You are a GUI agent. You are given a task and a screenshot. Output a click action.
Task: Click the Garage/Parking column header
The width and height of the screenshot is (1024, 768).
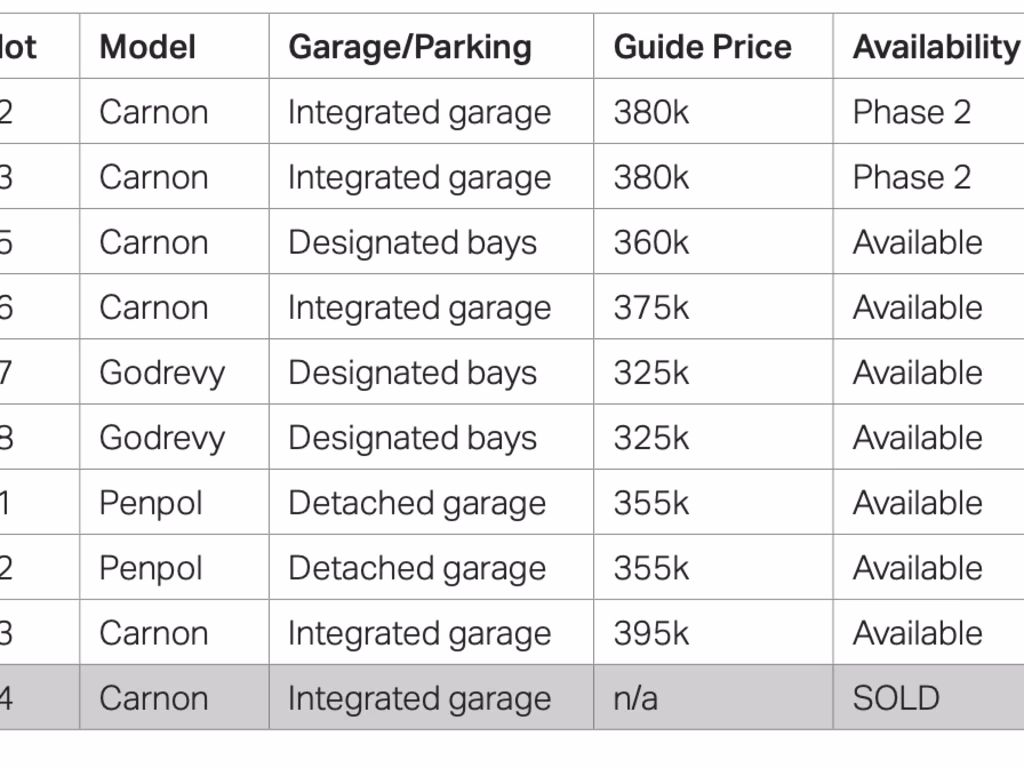(409, 47)
